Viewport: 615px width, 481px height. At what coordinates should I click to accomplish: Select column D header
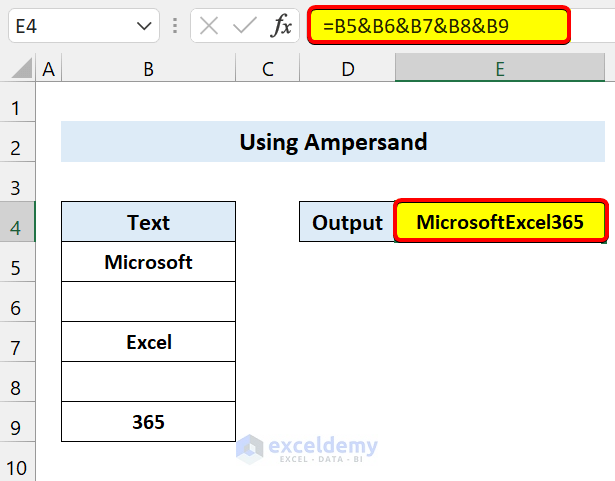348,68
